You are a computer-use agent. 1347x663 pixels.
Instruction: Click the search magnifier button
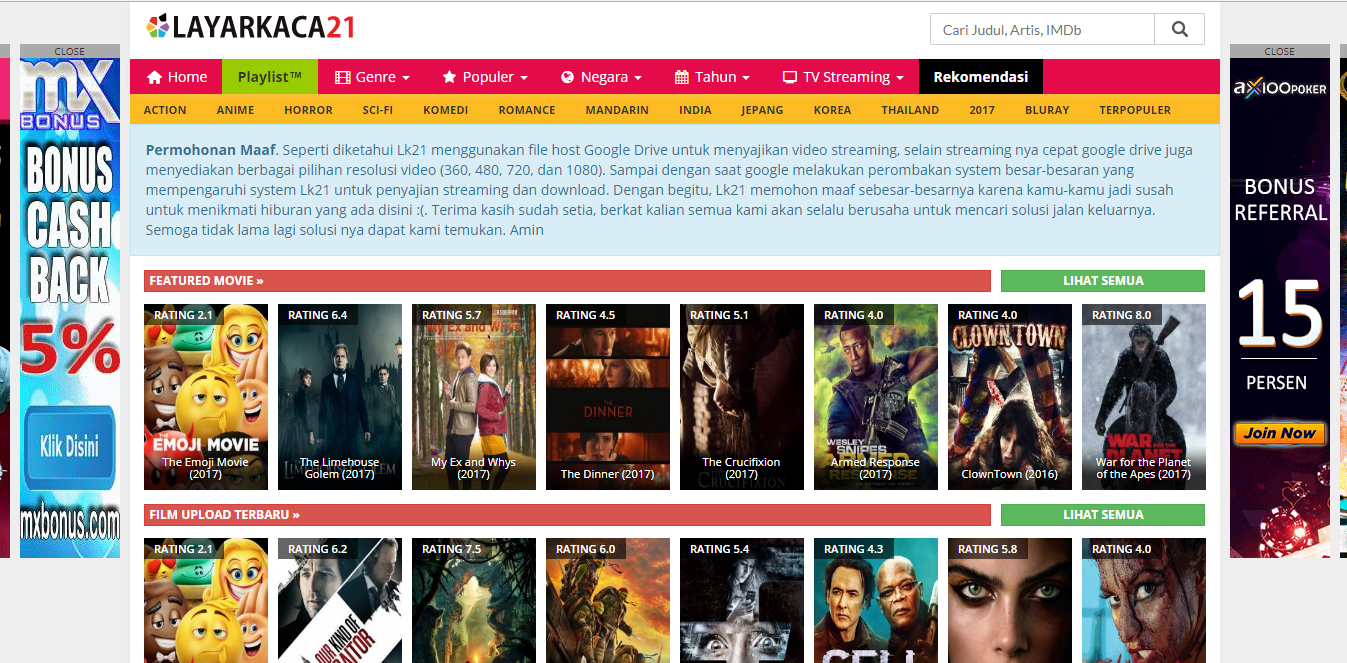(x=1179, y=29)
